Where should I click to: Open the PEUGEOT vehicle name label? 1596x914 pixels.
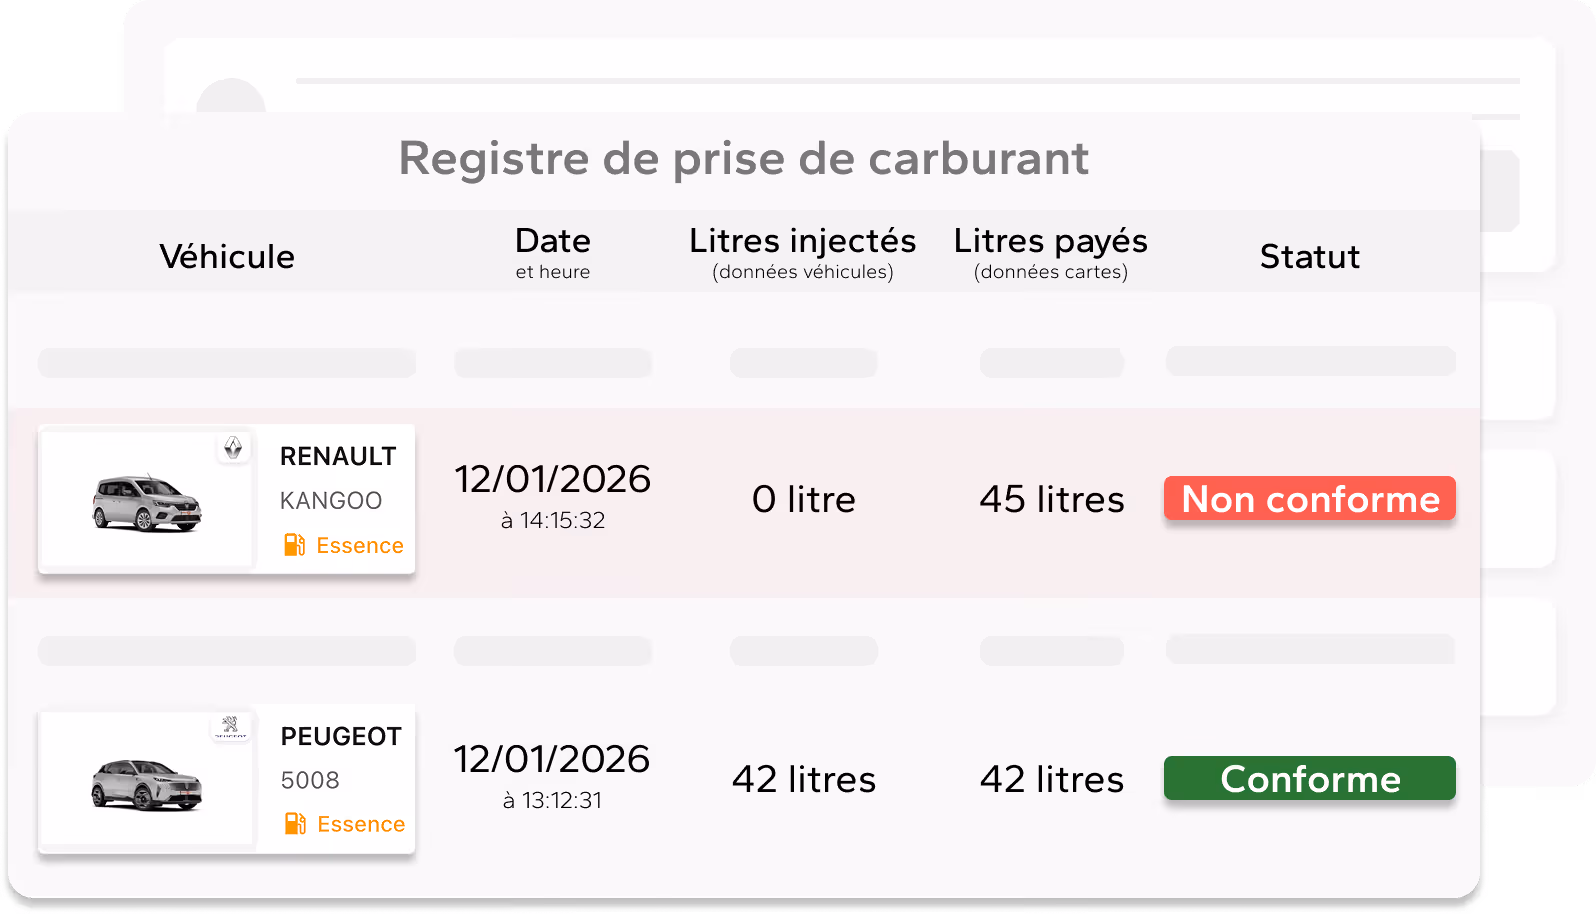coord(341,736)
